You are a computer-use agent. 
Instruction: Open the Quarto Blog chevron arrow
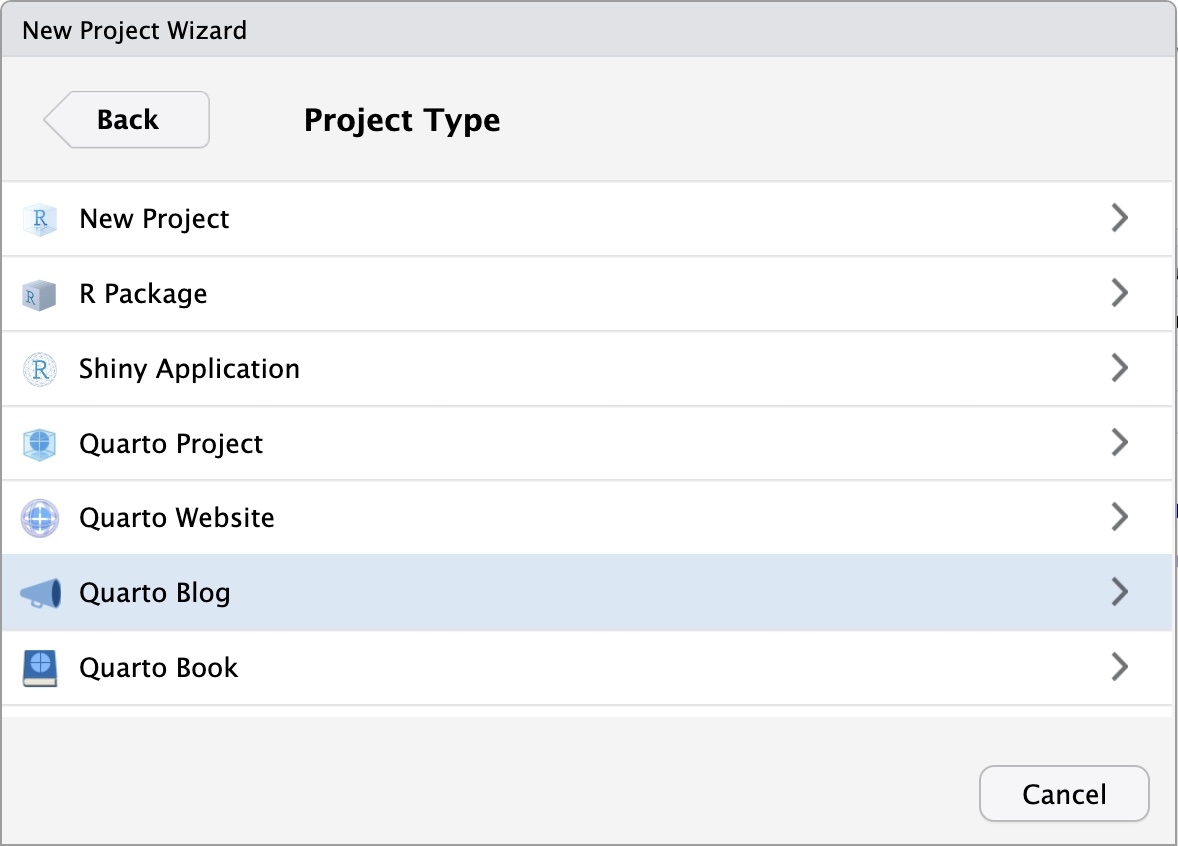coord(1120,592)
